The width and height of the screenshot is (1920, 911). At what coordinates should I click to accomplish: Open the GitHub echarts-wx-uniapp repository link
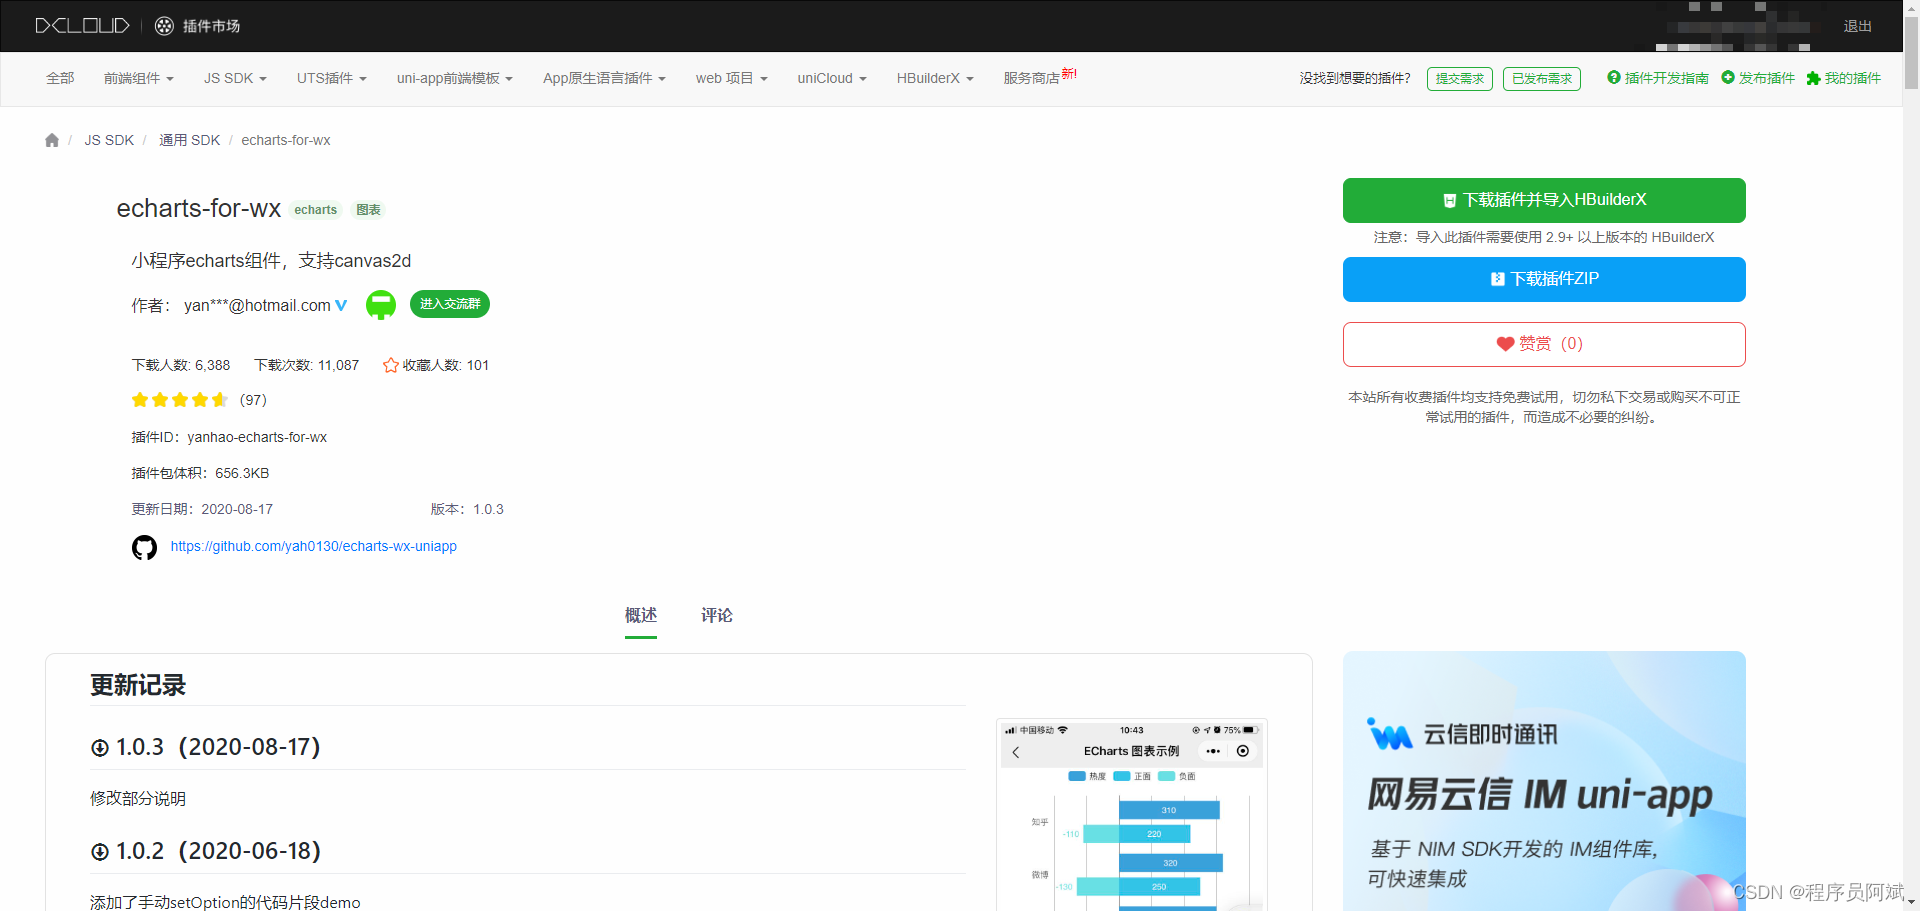click(314, 546)
